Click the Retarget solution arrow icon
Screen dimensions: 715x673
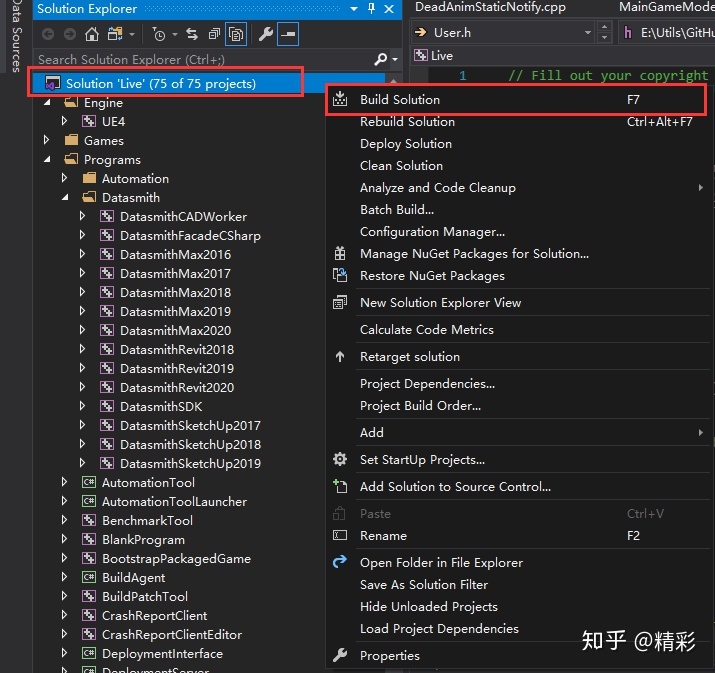(340, 357)
